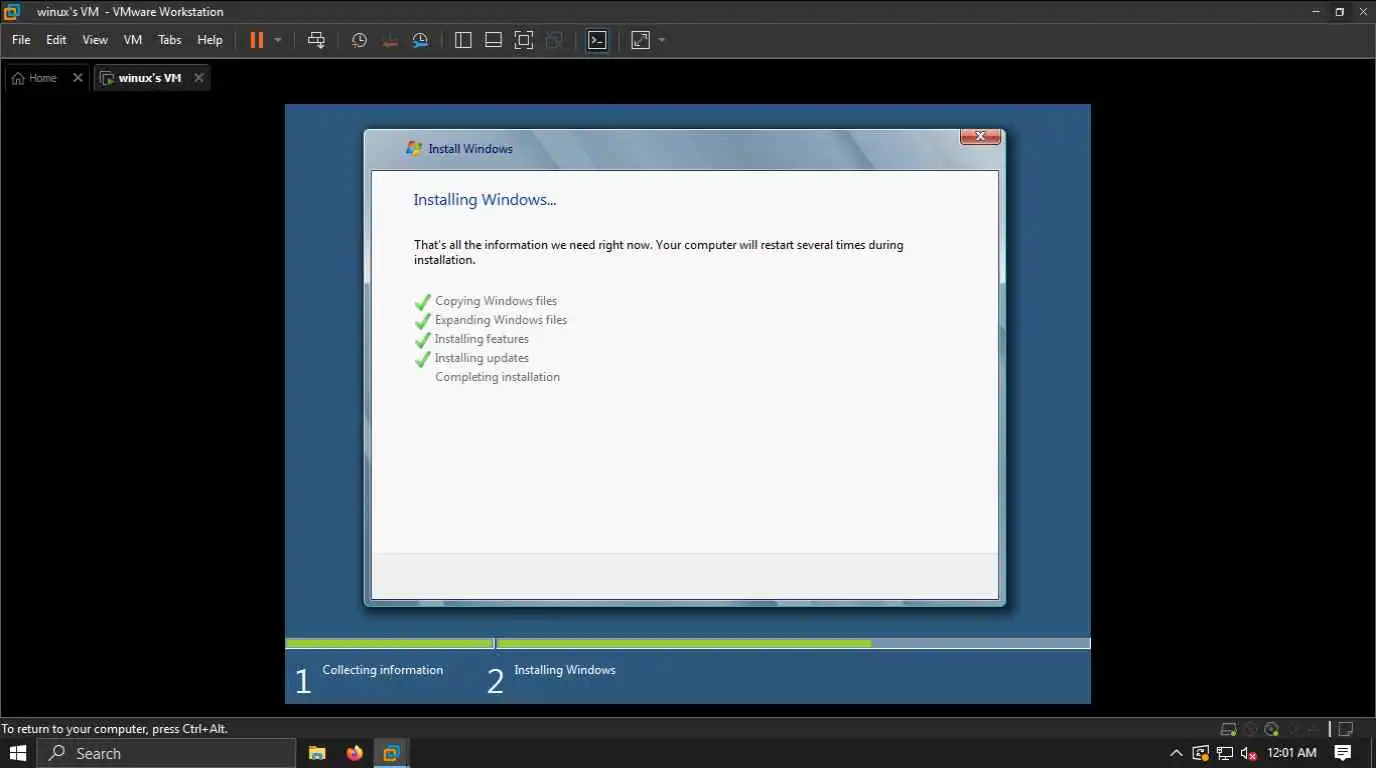Click the 'Expanding Windows files' step text
This screenshot has width=1376, height=768.
(501, 320)
